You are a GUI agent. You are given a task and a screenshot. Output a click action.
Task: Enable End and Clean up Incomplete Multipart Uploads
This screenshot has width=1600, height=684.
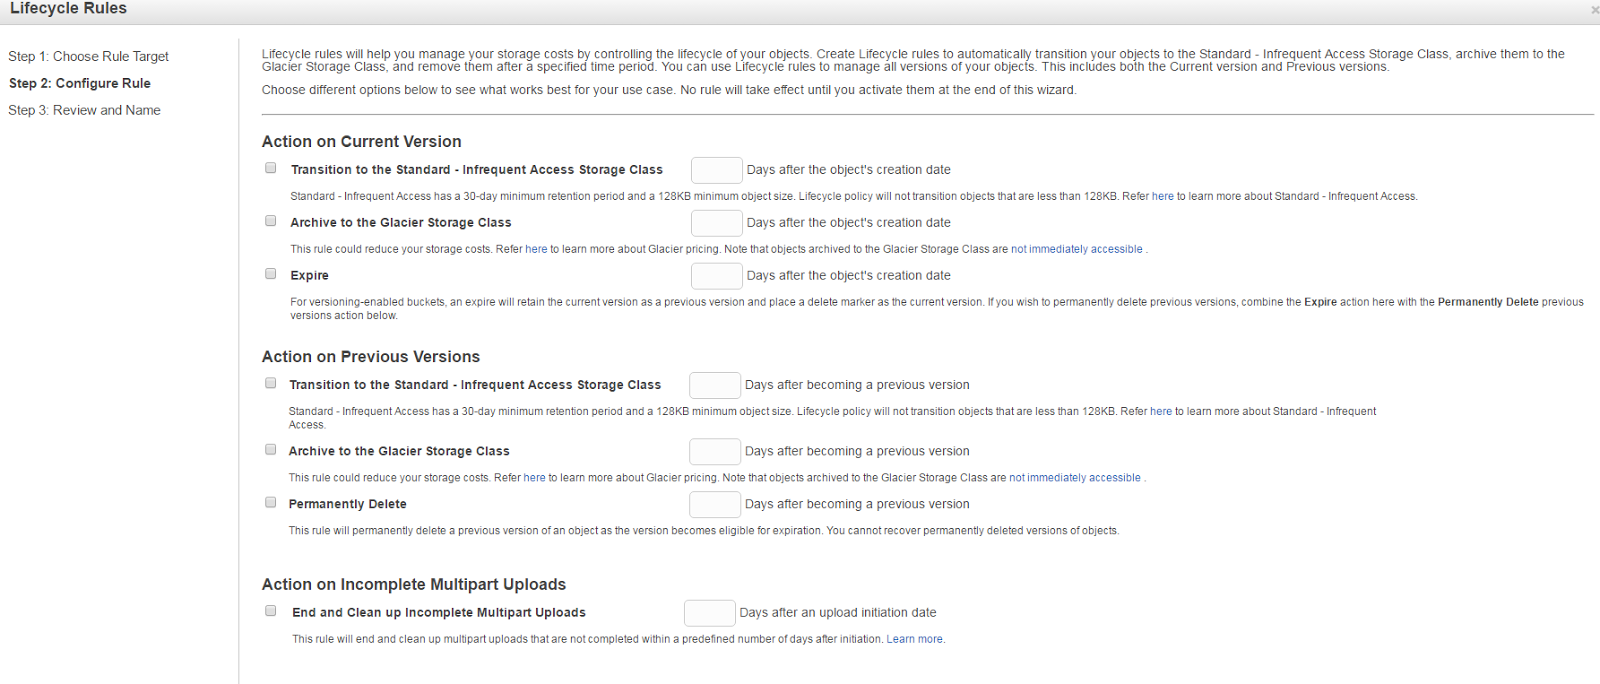[x=270, y=611]
